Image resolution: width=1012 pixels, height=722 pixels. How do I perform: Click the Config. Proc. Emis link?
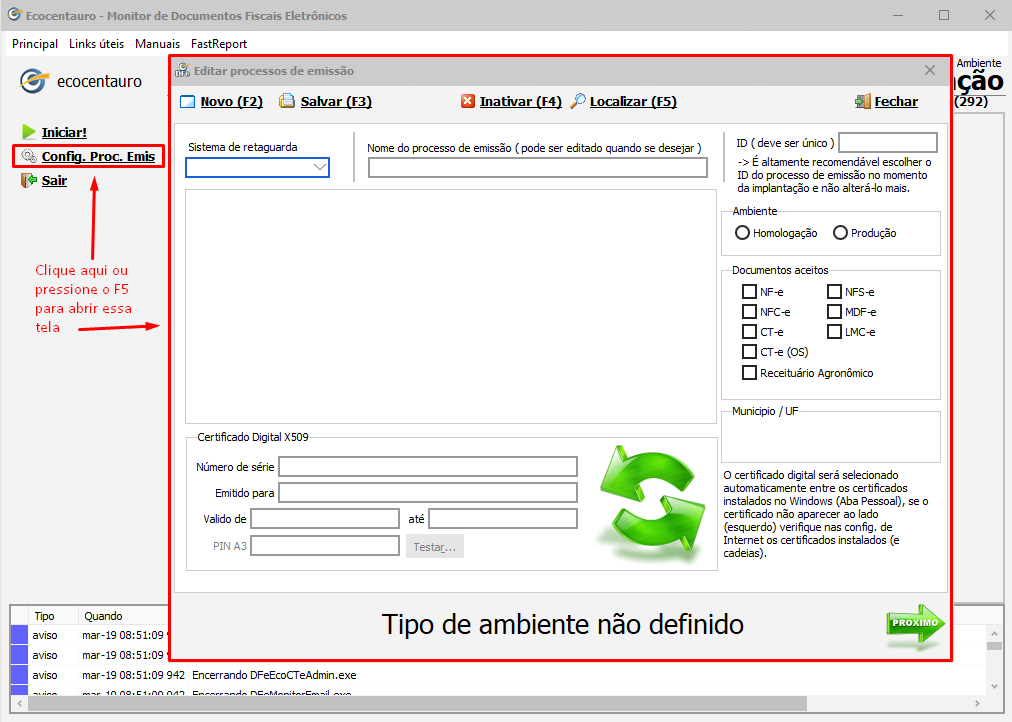[x=98, y=156]
